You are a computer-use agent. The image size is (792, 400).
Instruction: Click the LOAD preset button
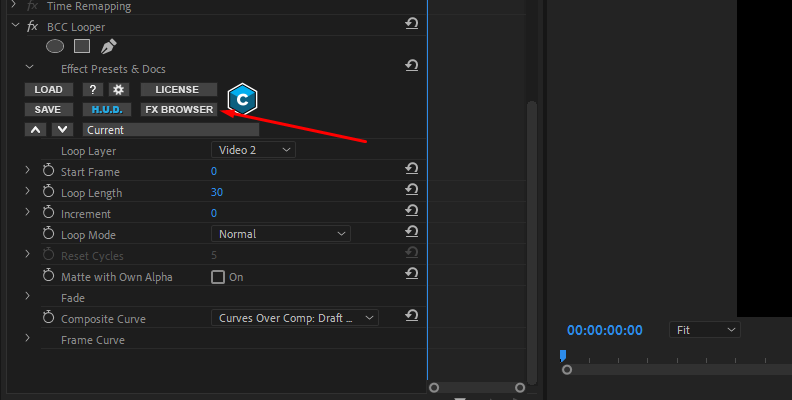49,89
